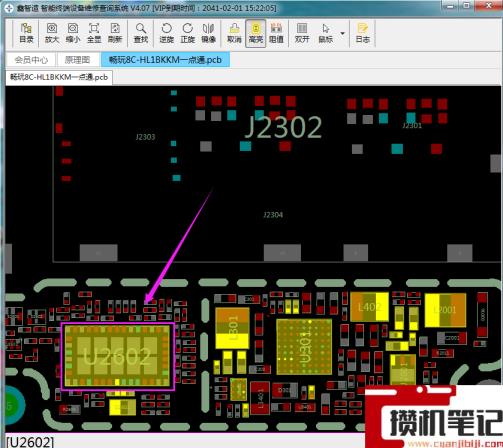This screenshot has width=503, height=448.
Task: Click the yellow L402 inductor component
Action: pyautogui.click(x=369, y=307)
